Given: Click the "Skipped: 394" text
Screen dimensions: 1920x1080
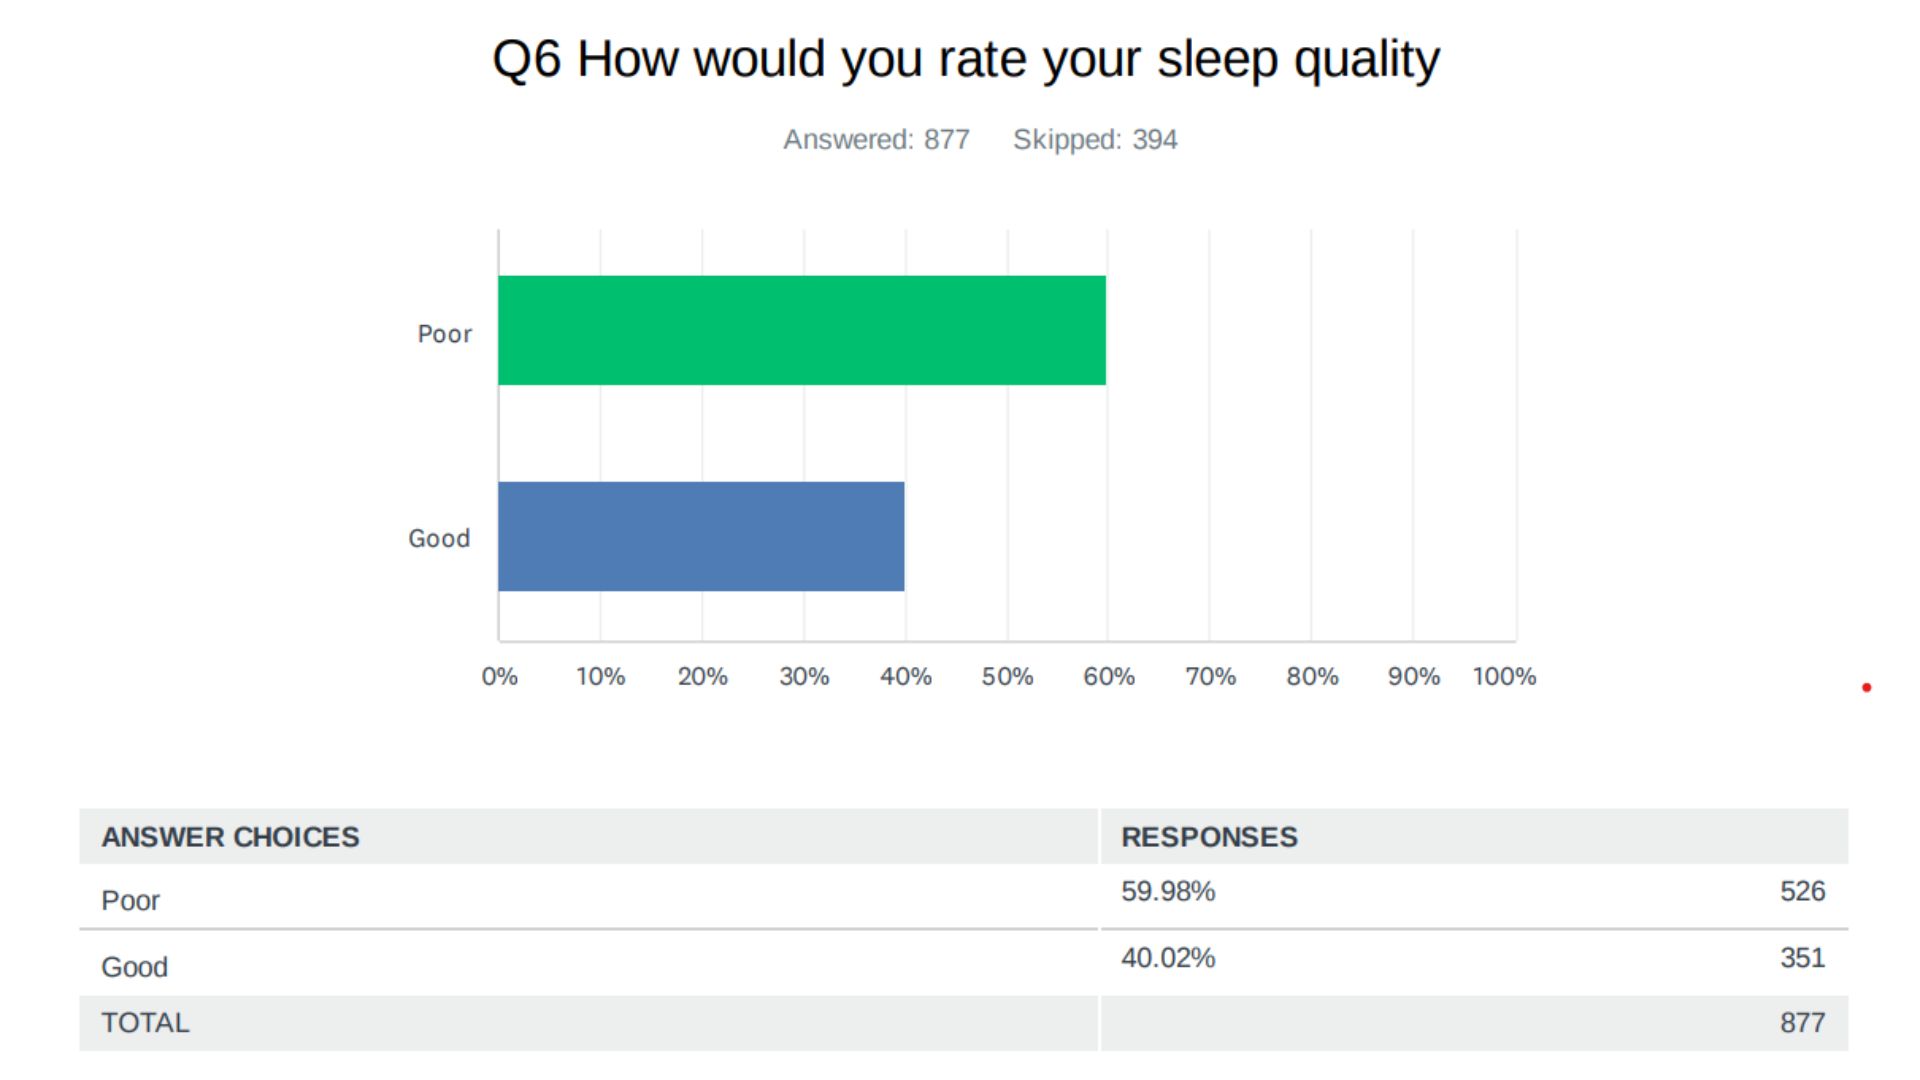Looking at the screenshot, I should click(1095, 139).
